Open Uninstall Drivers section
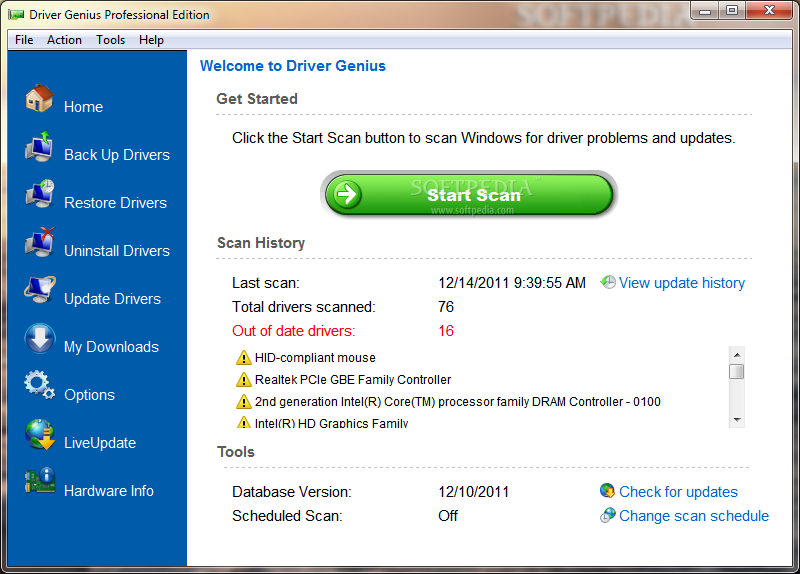The image size is (800, 574). point(117,251)
